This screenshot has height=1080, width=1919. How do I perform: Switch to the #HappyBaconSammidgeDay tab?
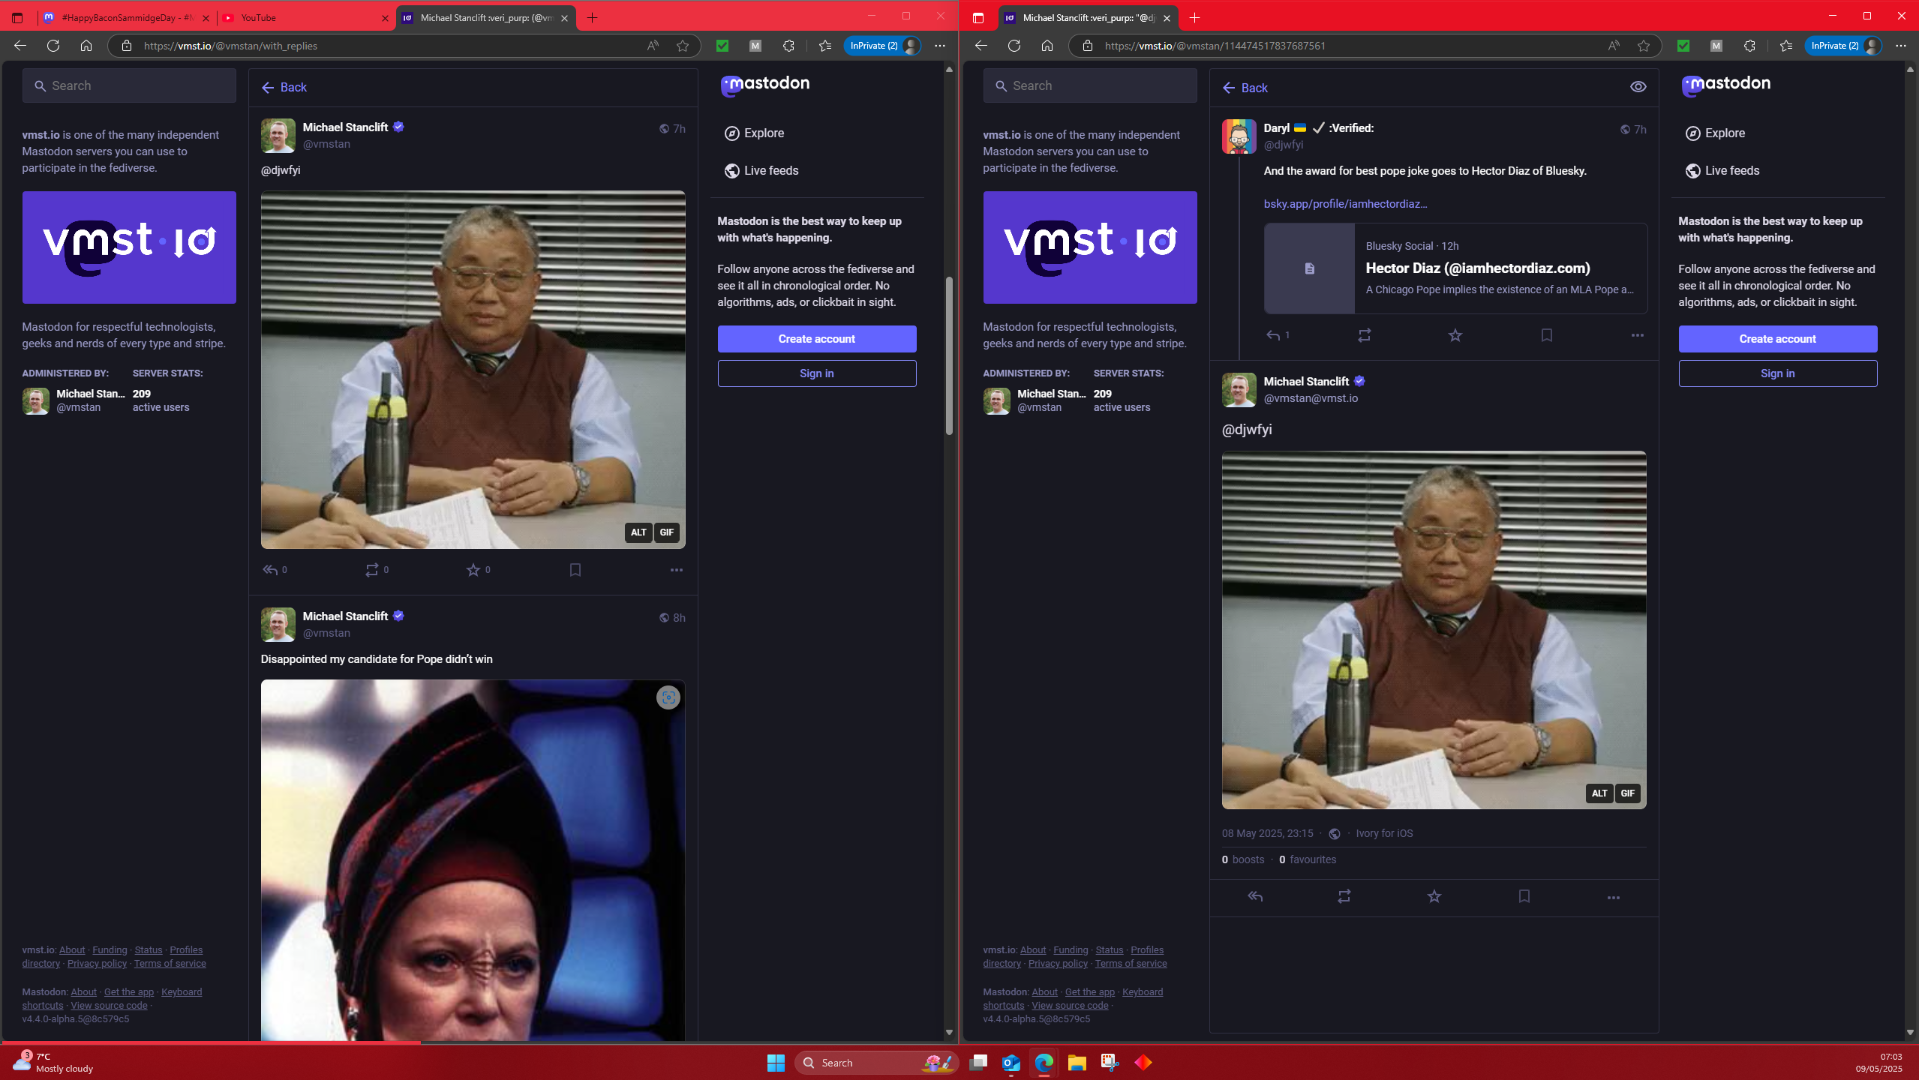pyautogui.click(x=126, y=18)
